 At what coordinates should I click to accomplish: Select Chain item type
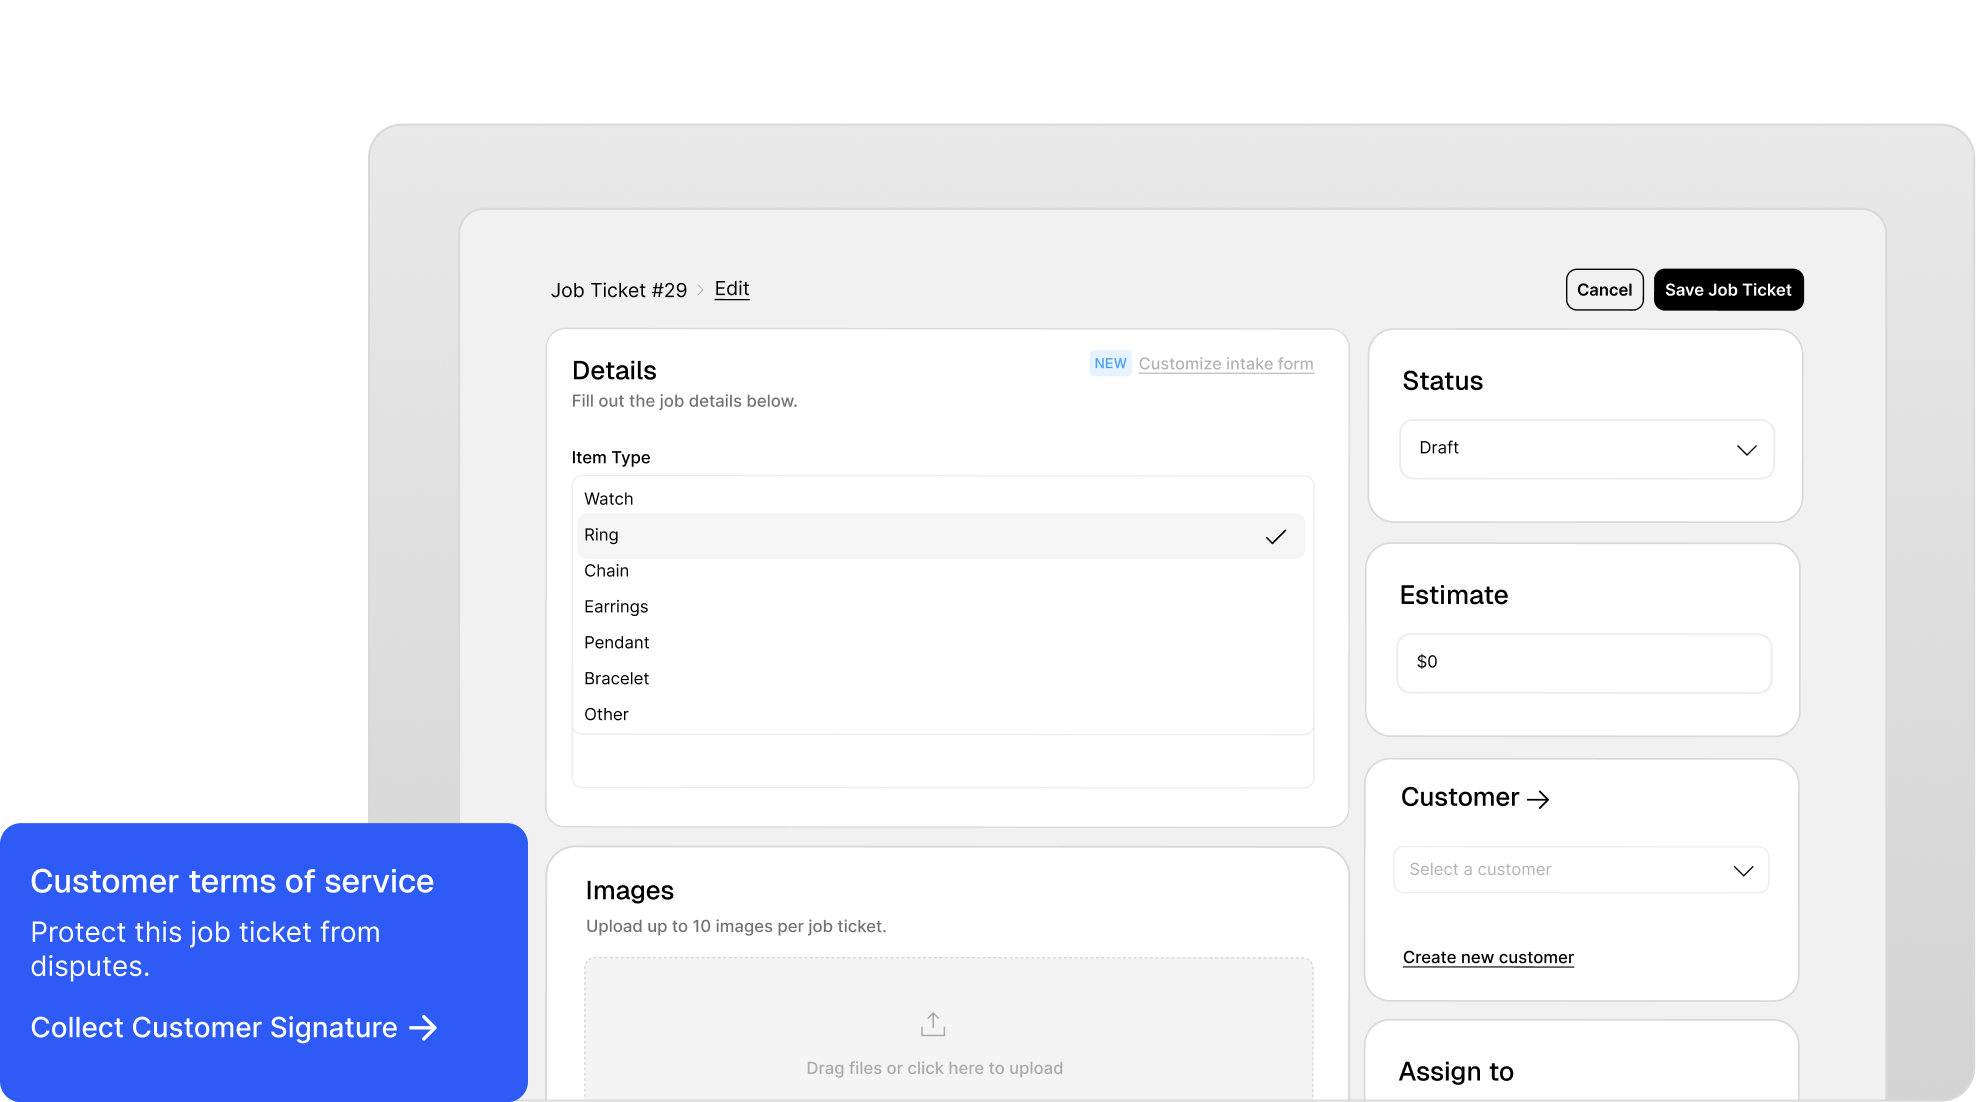(607, 571)
